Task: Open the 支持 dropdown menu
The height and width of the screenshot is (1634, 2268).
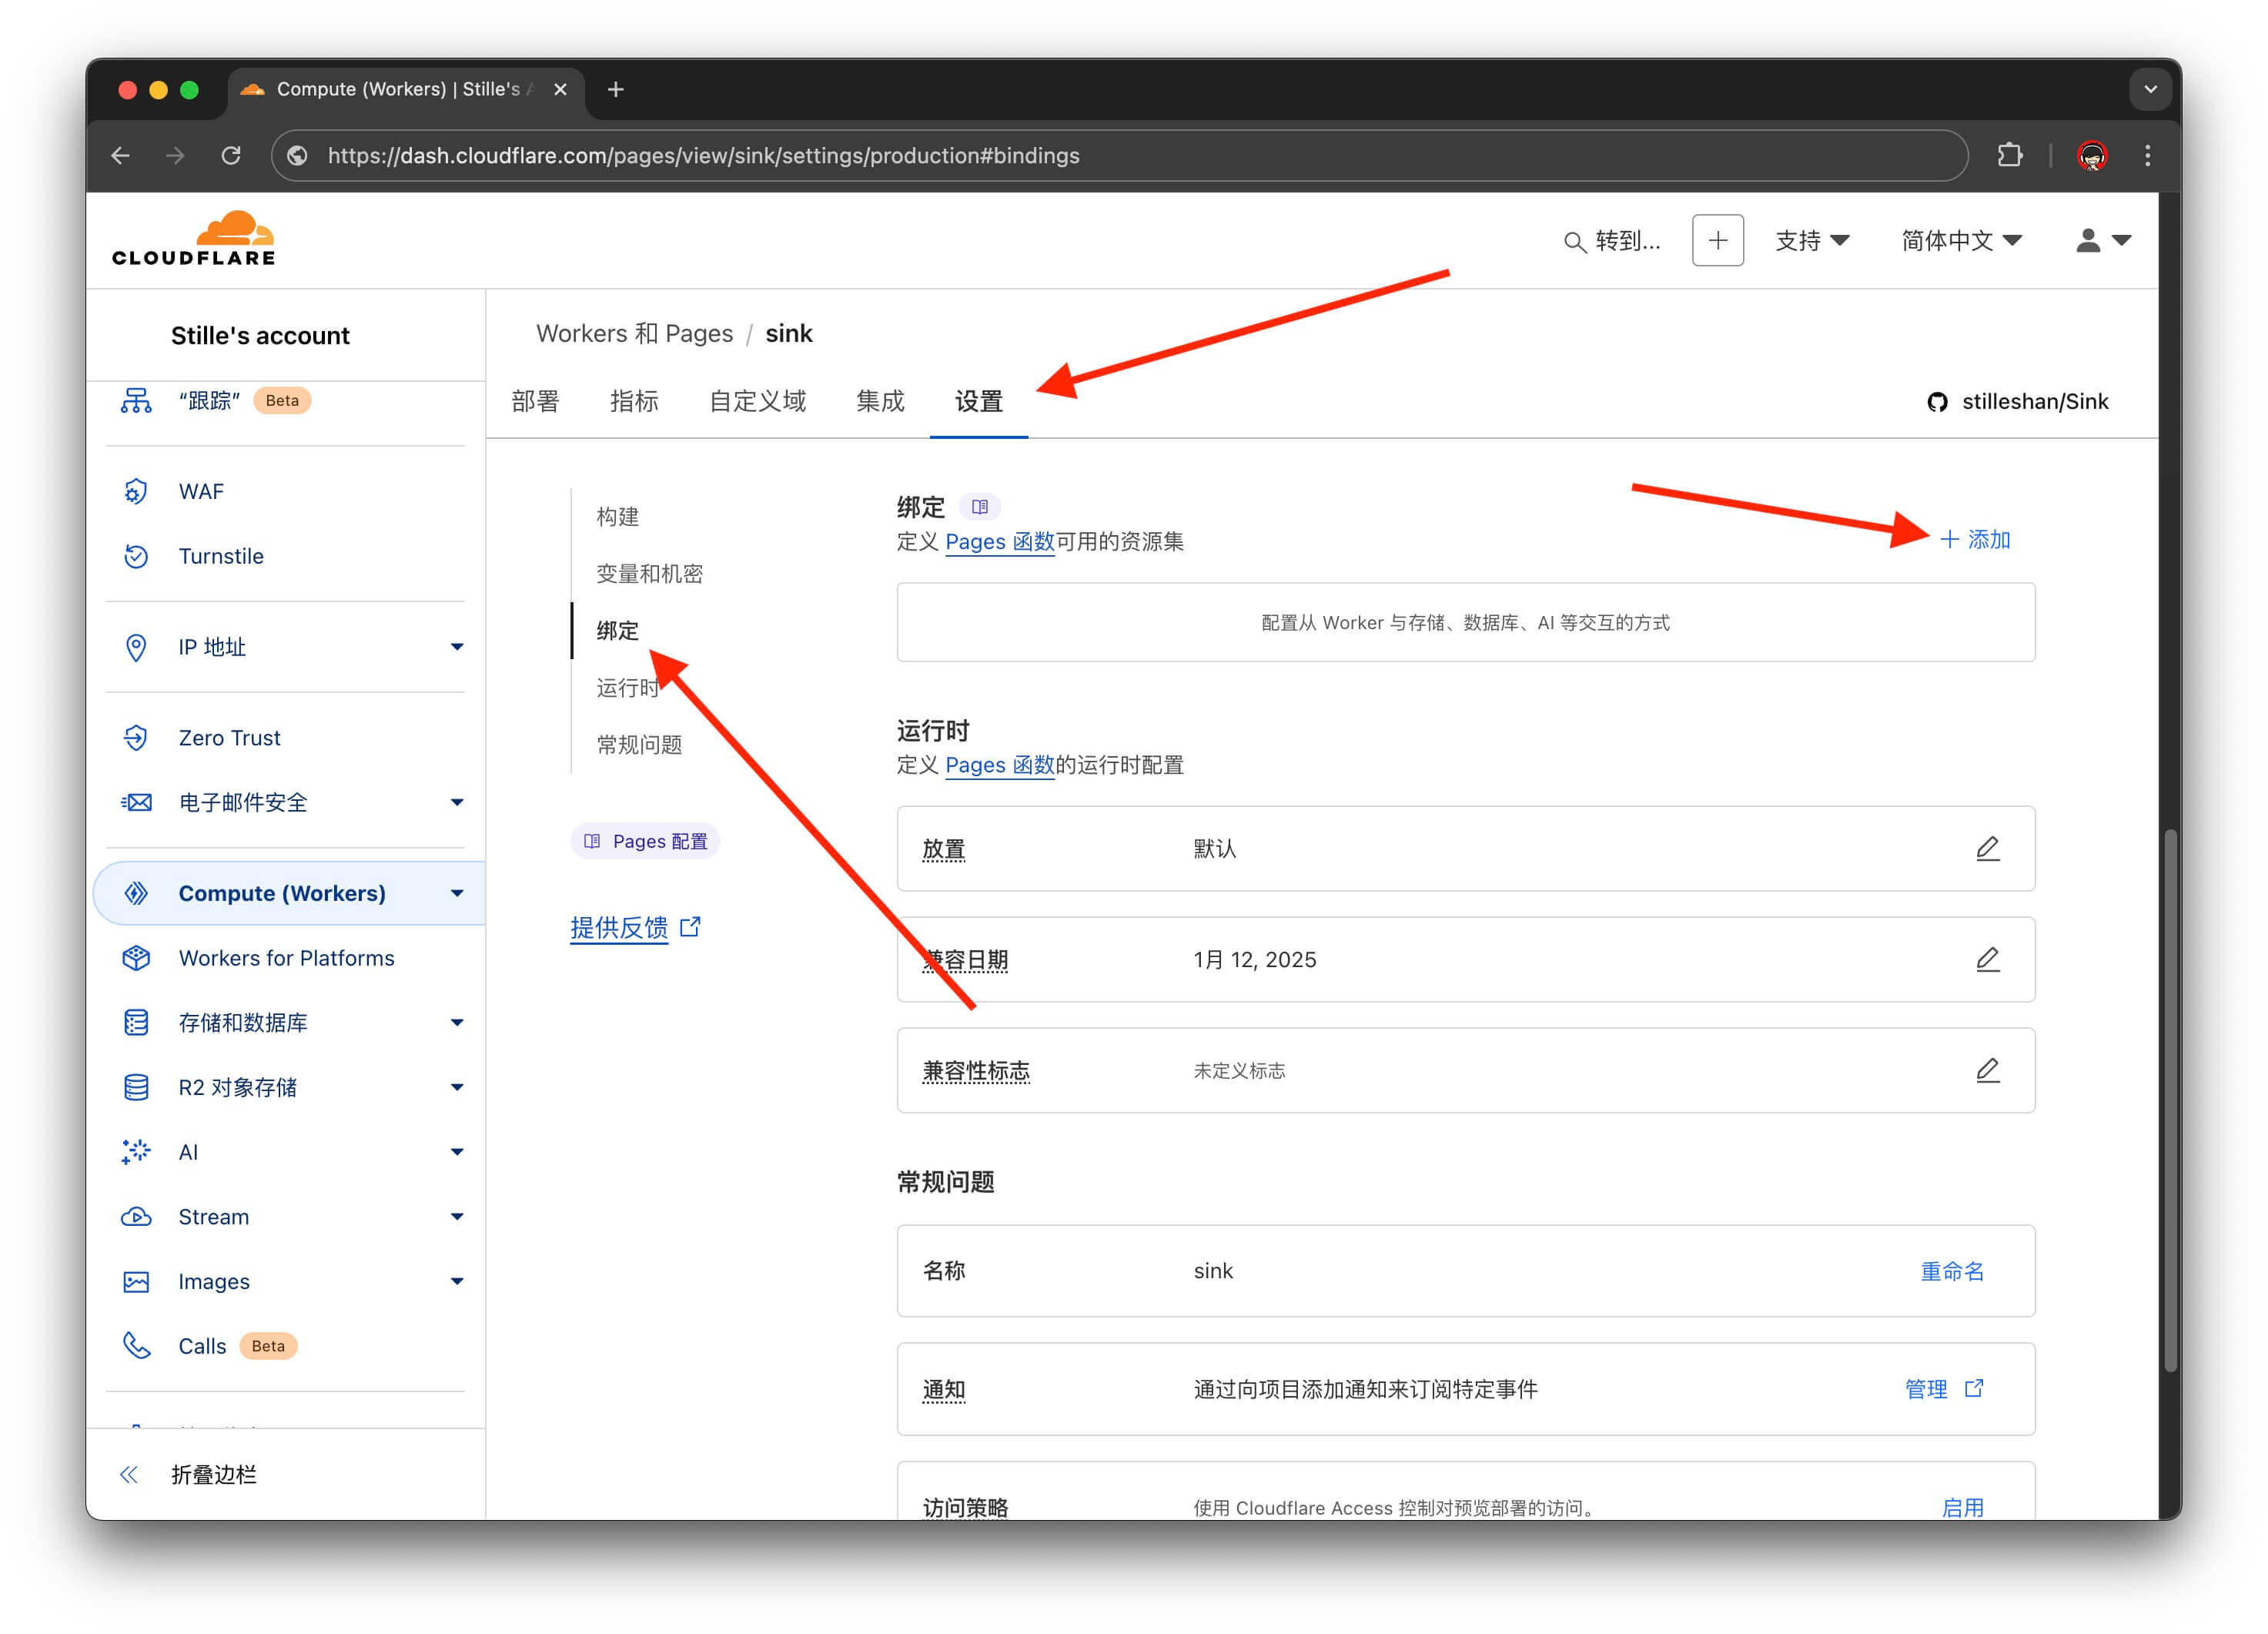Action: [x=1812, y=241]
